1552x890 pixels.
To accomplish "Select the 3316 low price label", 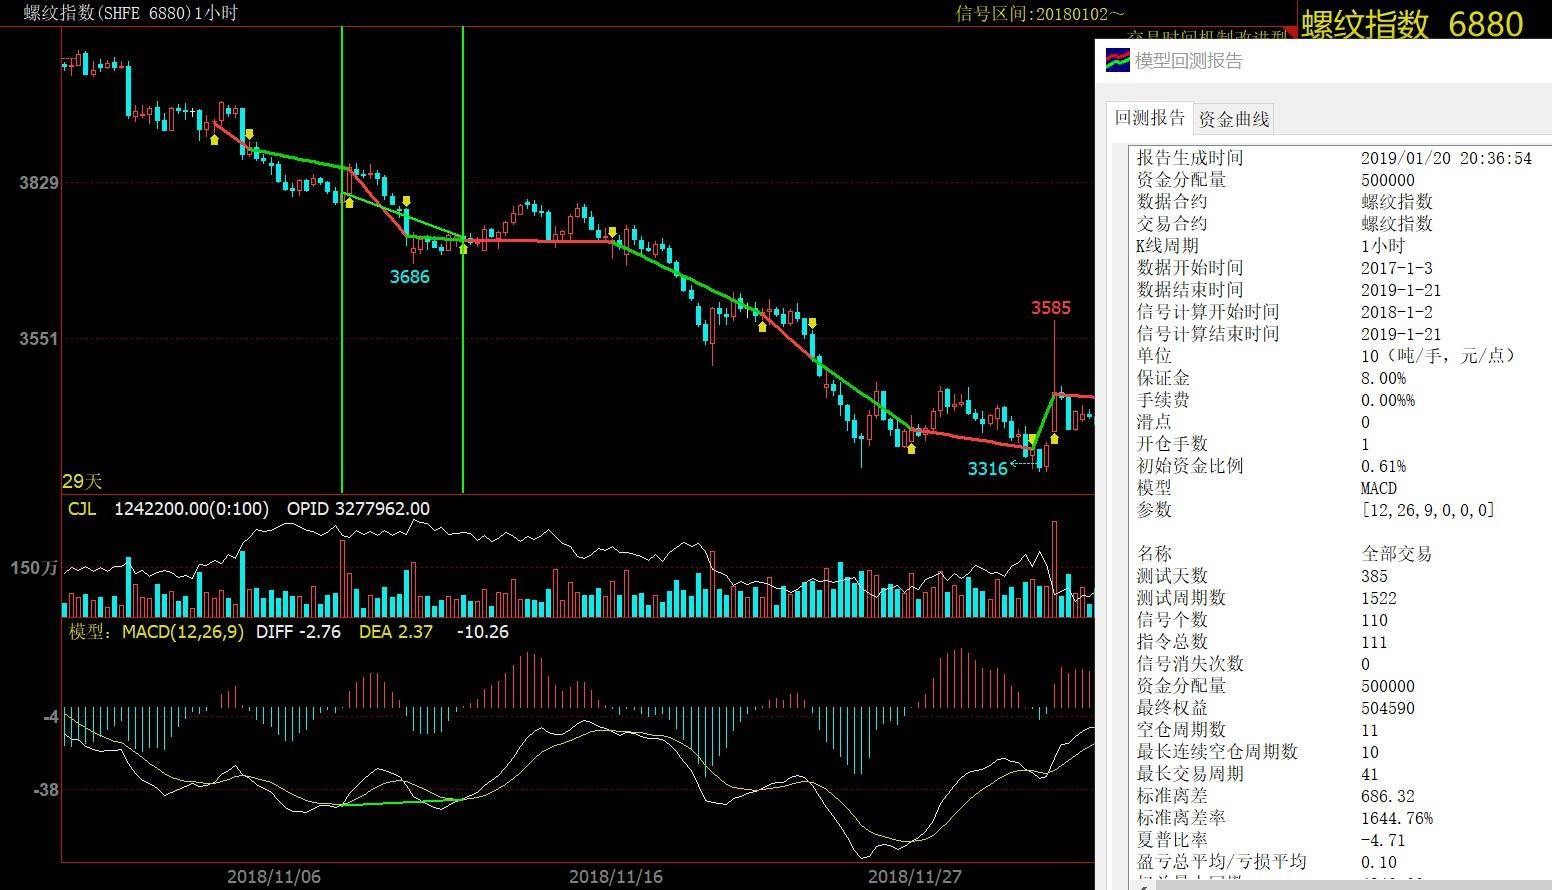I will click(988, 469).
